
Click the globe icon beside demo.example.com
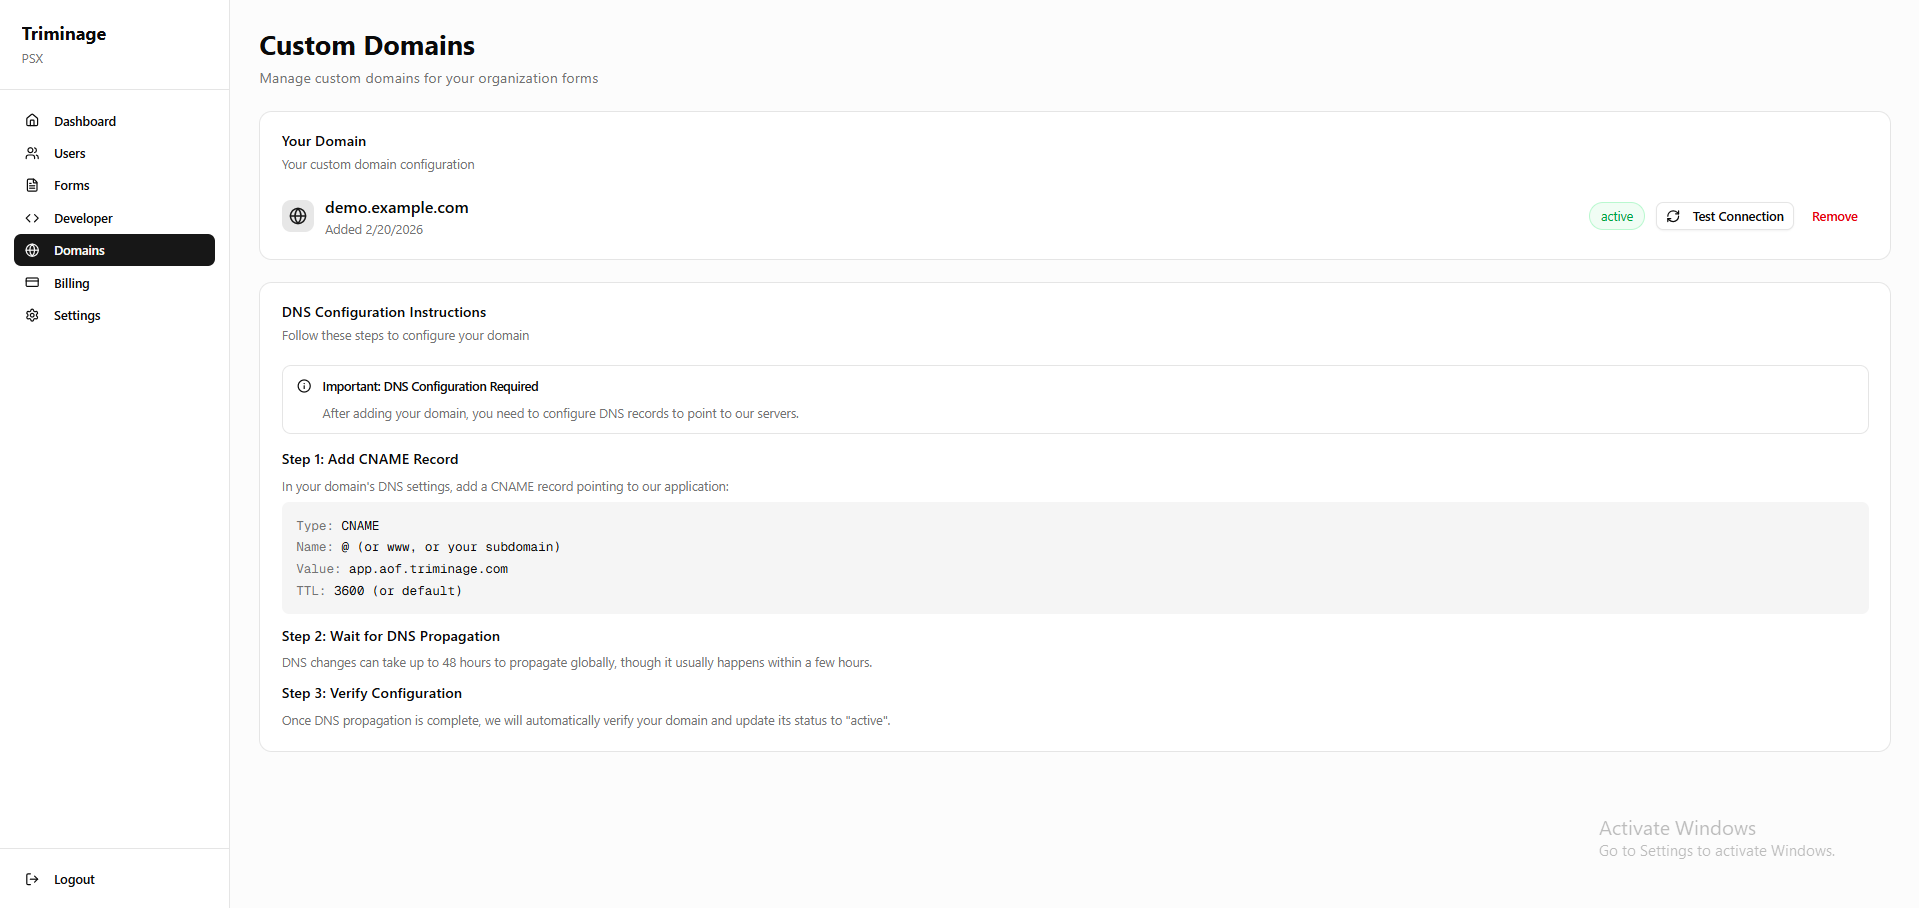point(298,216)
